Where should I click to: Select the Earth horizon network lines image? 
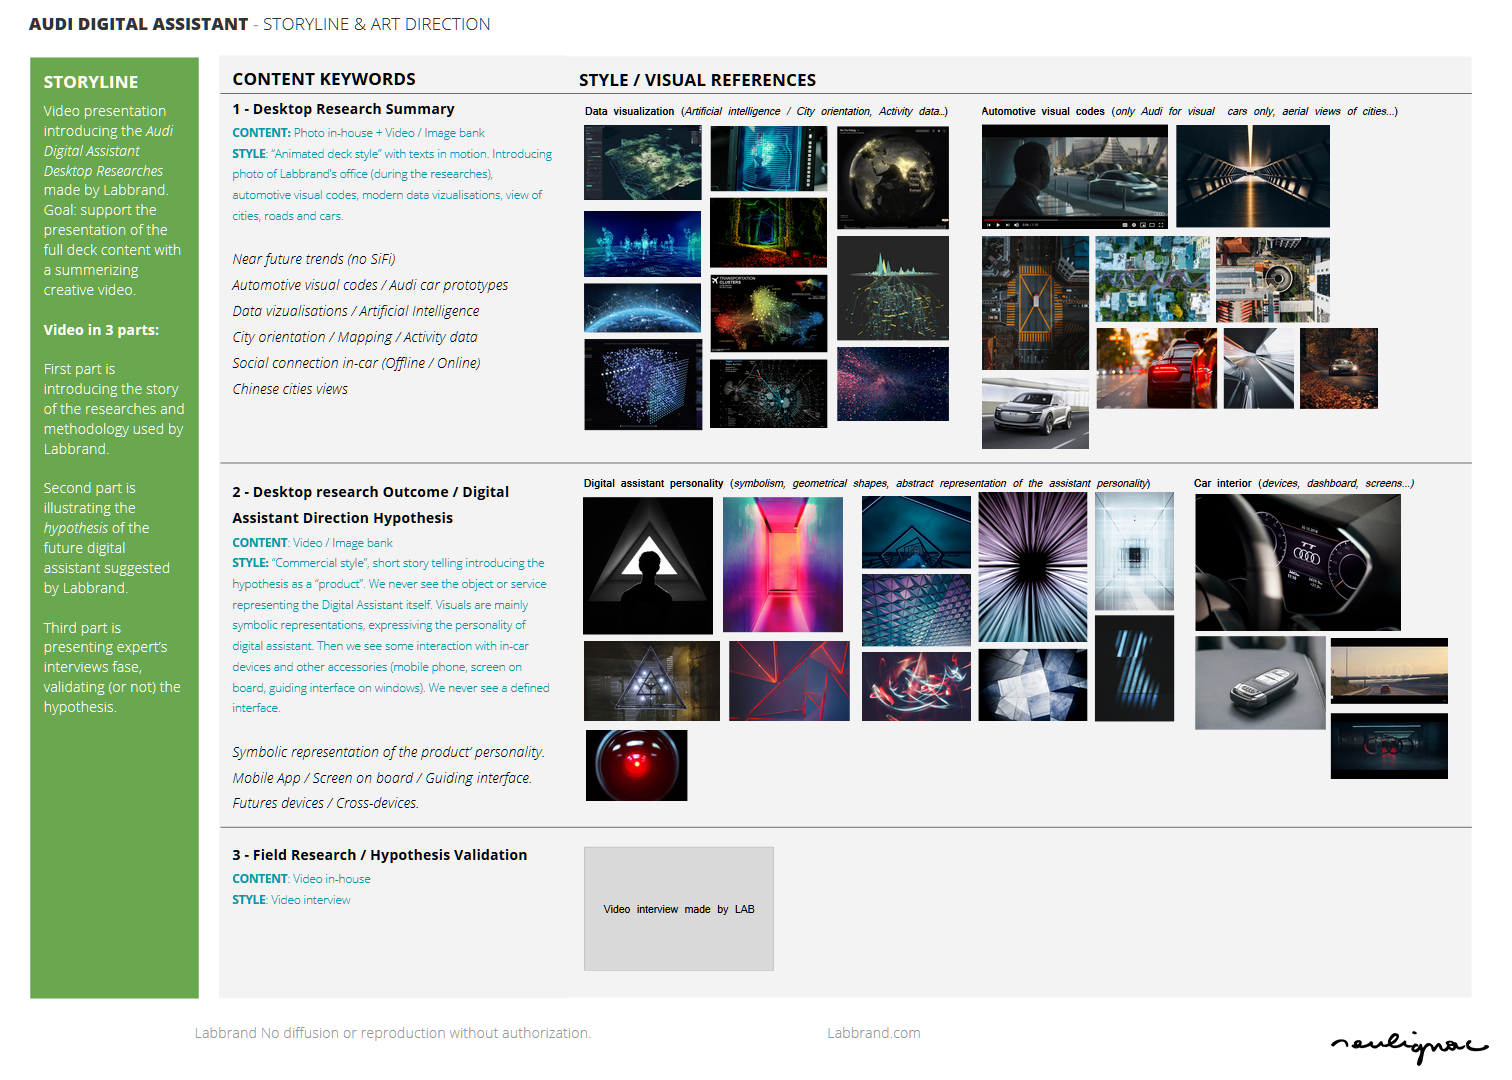642,308
